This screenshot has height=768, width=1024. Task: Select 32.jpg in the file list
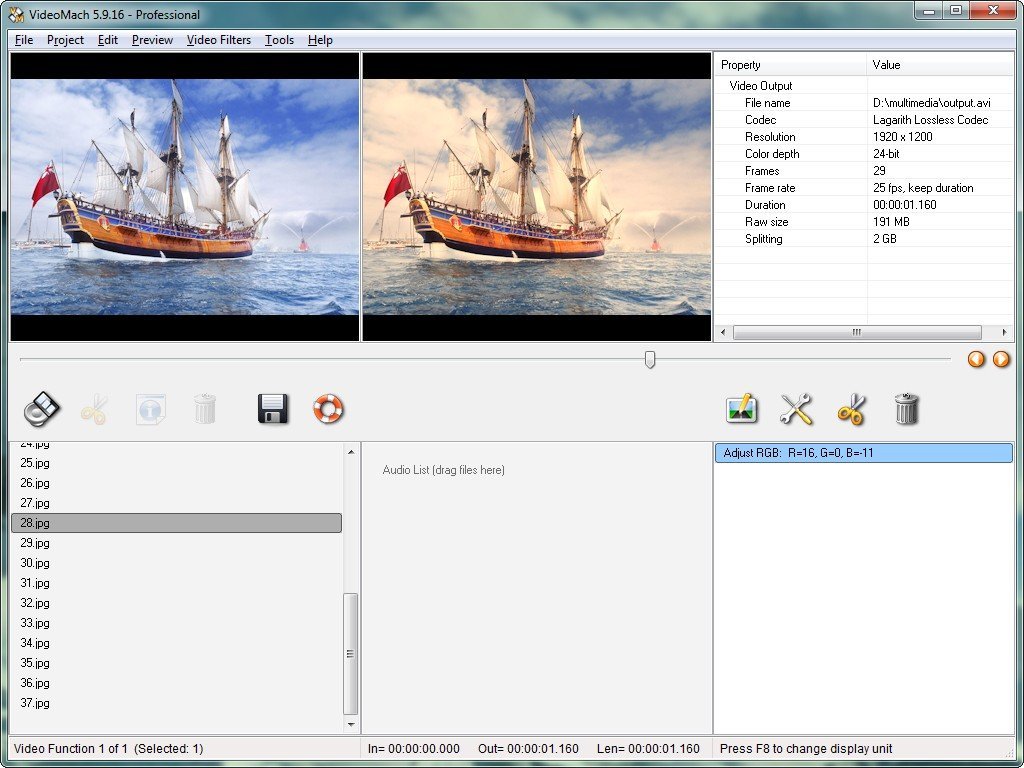(35, 603)
